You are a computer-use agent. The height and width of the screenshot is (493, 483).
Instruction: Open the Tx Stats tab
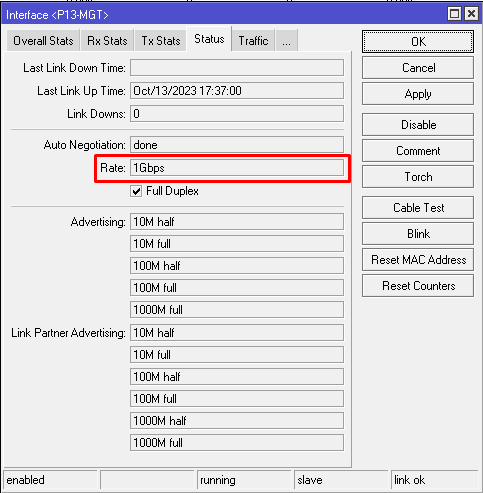tap(161, 41)
